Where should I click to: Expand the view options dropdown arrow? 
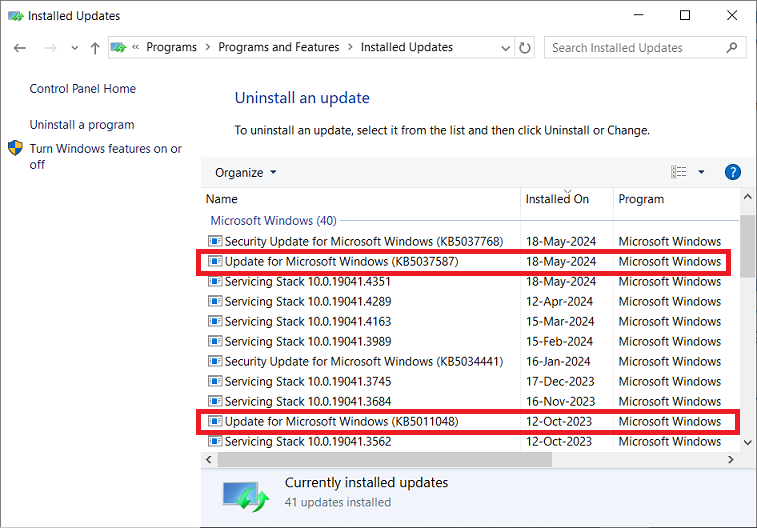701,172
